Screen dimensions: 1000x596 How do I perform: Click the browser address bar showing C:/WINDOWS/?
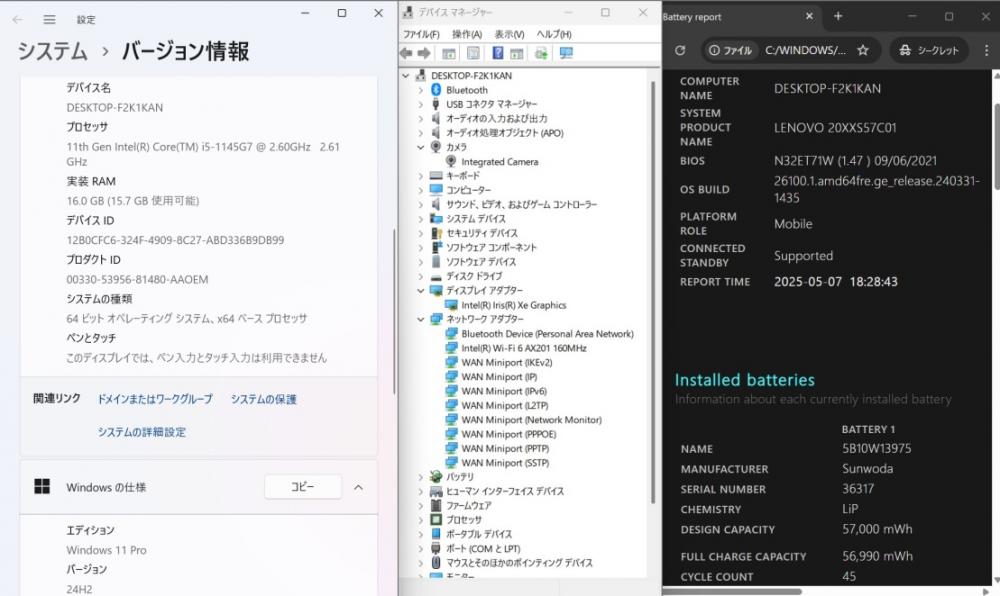pyautogui.click(x=805, y=50)
